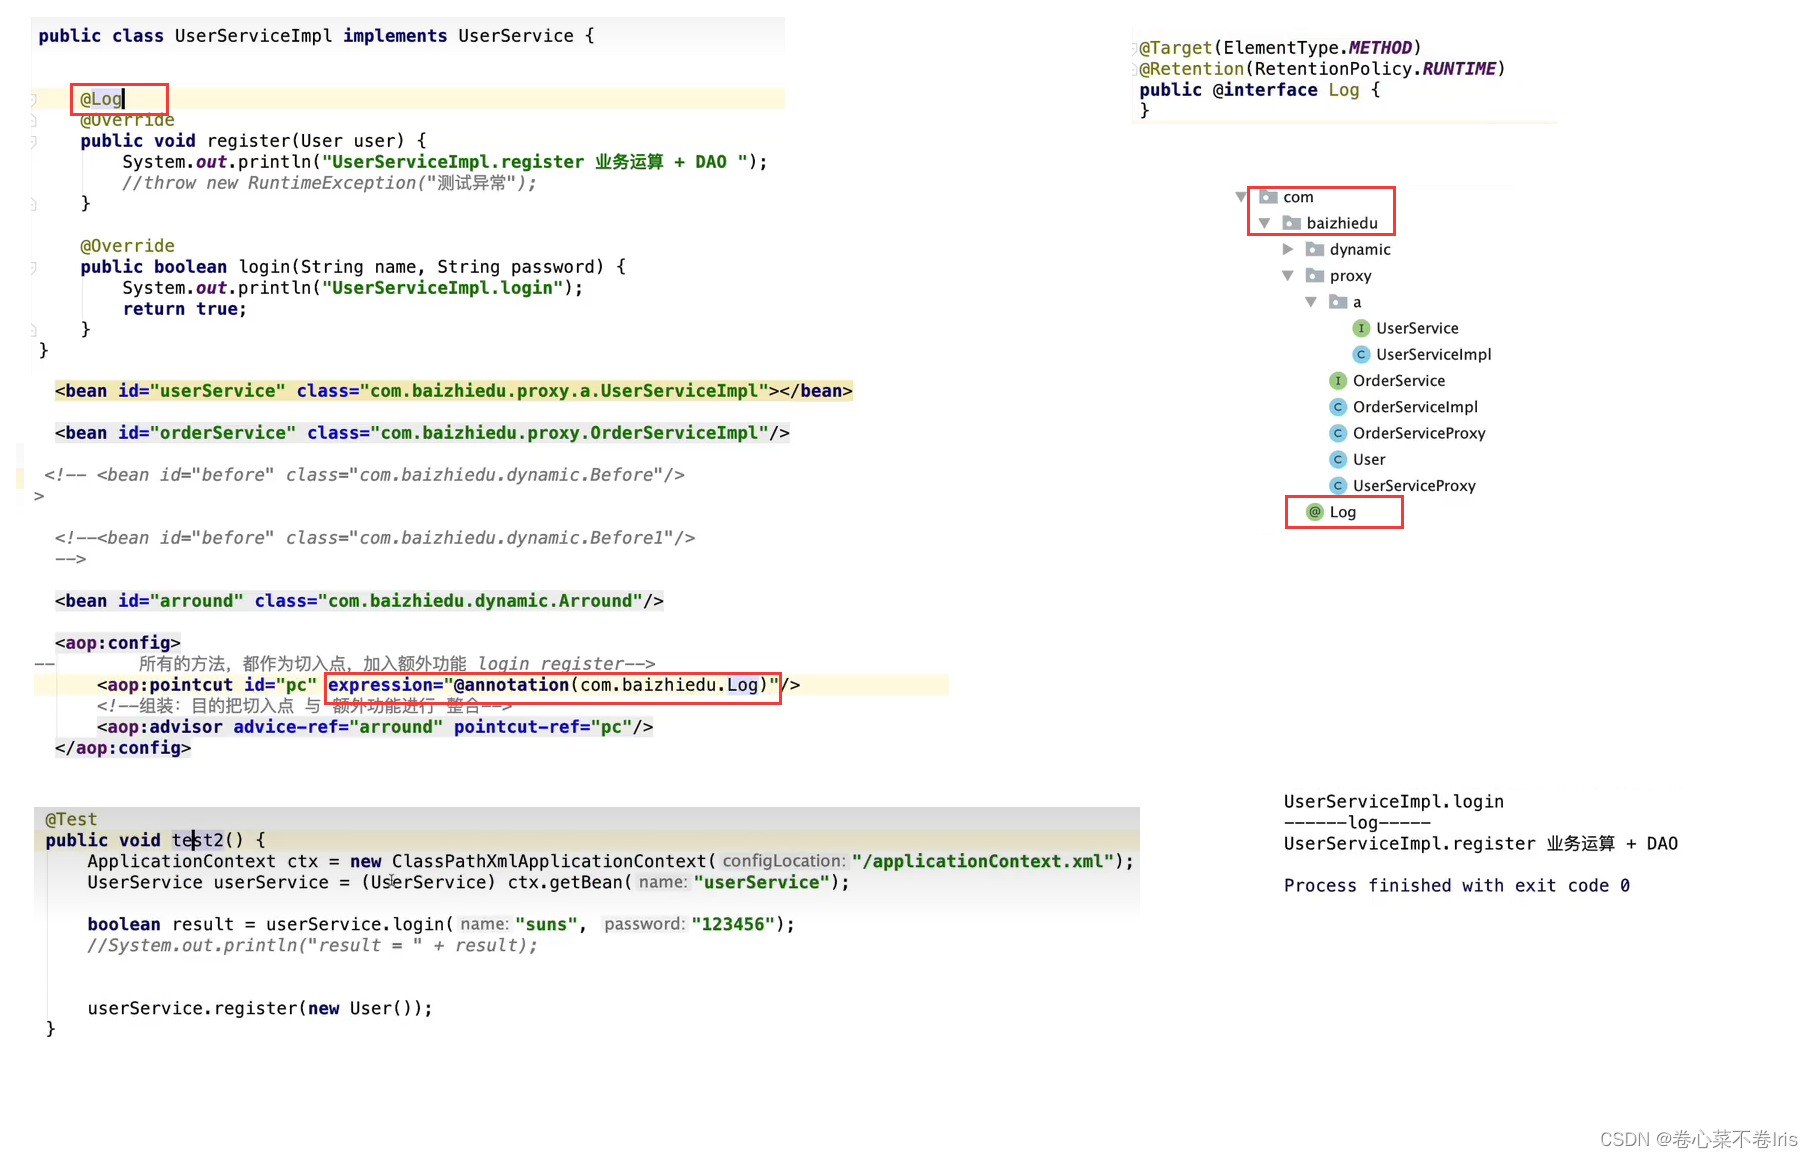Image resolution: width=1813 pixels, height=1158 pixels.
Task: Click the @Log annotation in UserServiceImpl
Action: tap(101, 98)
